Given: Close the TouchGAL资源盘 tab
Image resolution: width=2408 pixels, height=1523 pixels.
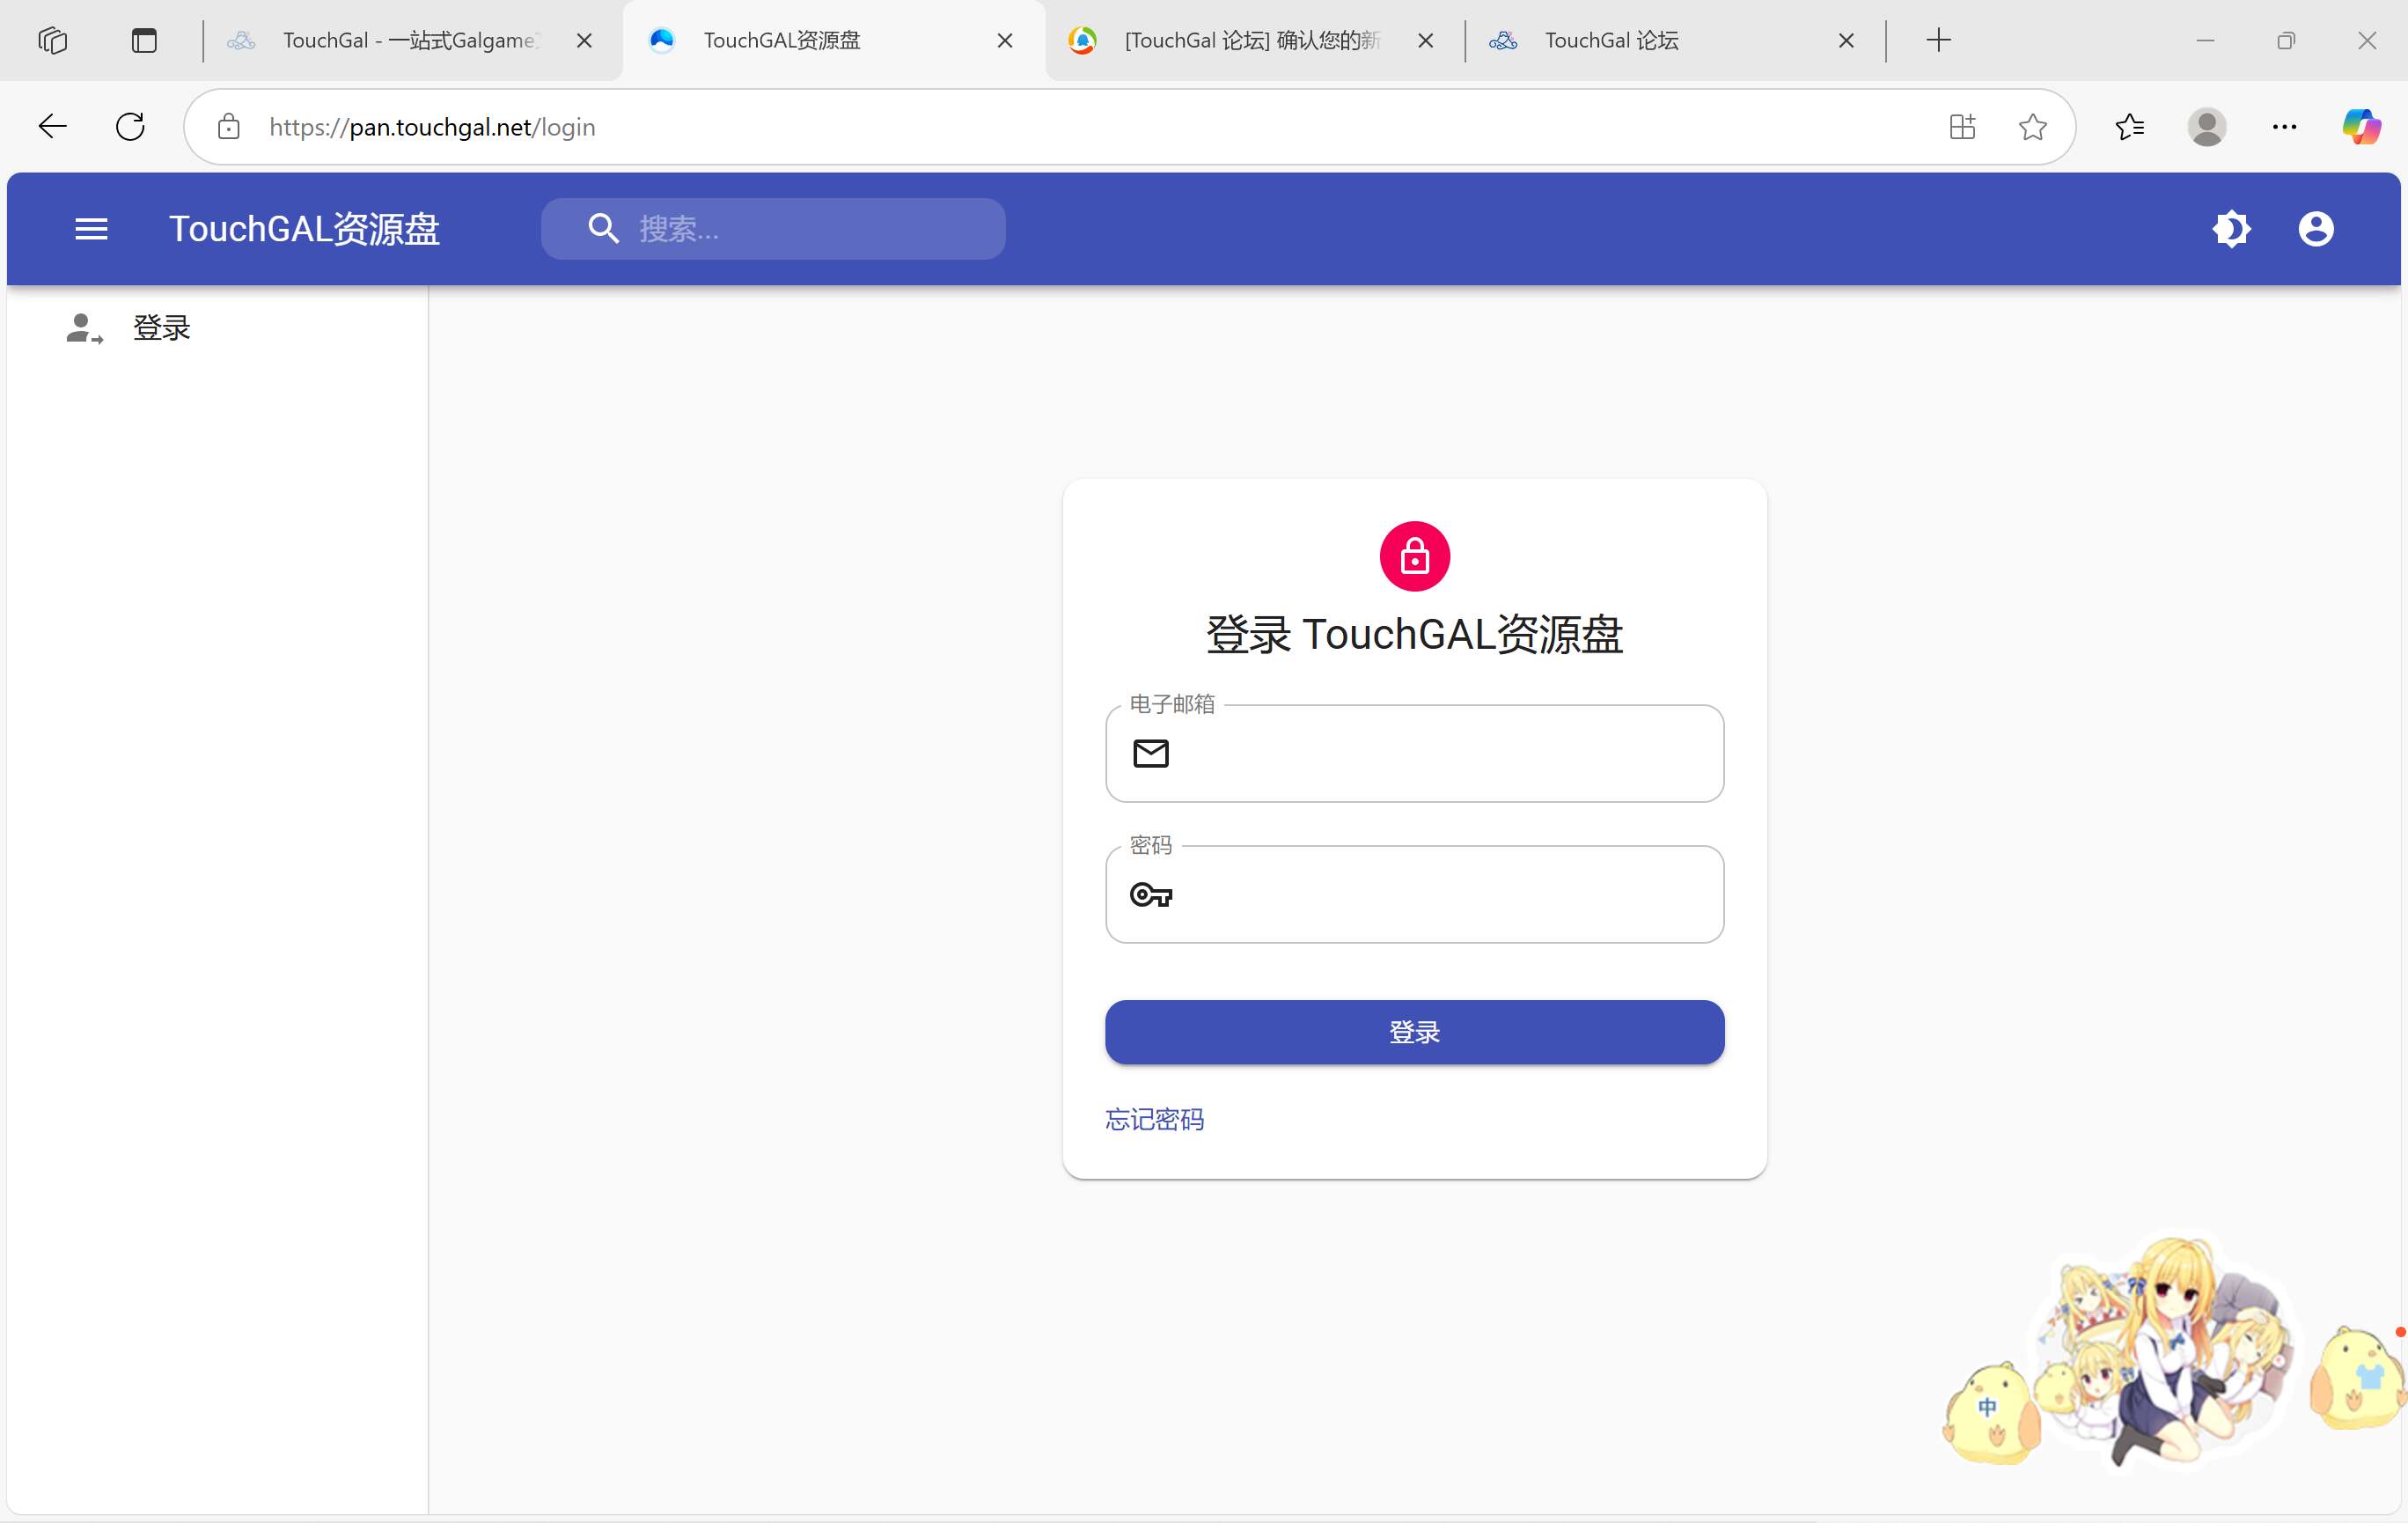Looking at the screenshot, I should pyautogui.click(x=1005, y=41).
